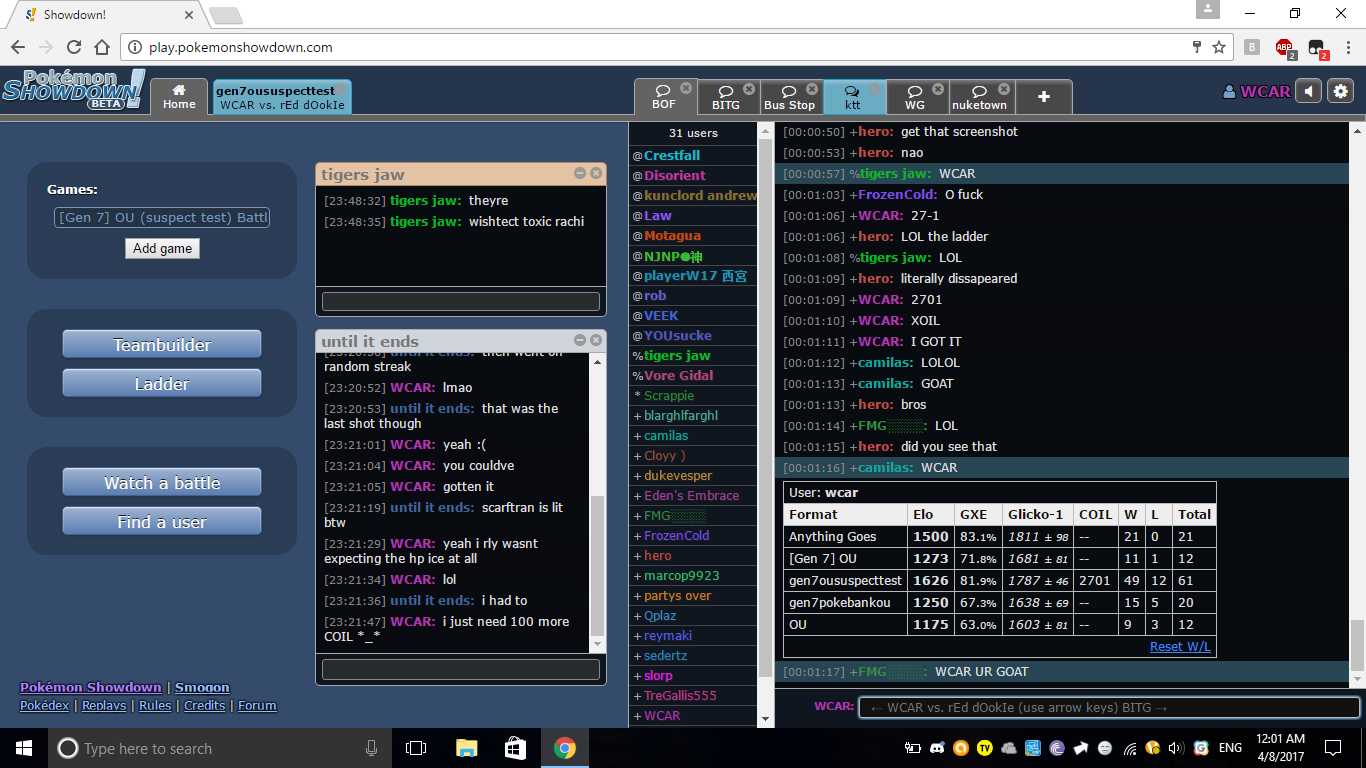Open the settings gear options menu

coord(1340,92)
